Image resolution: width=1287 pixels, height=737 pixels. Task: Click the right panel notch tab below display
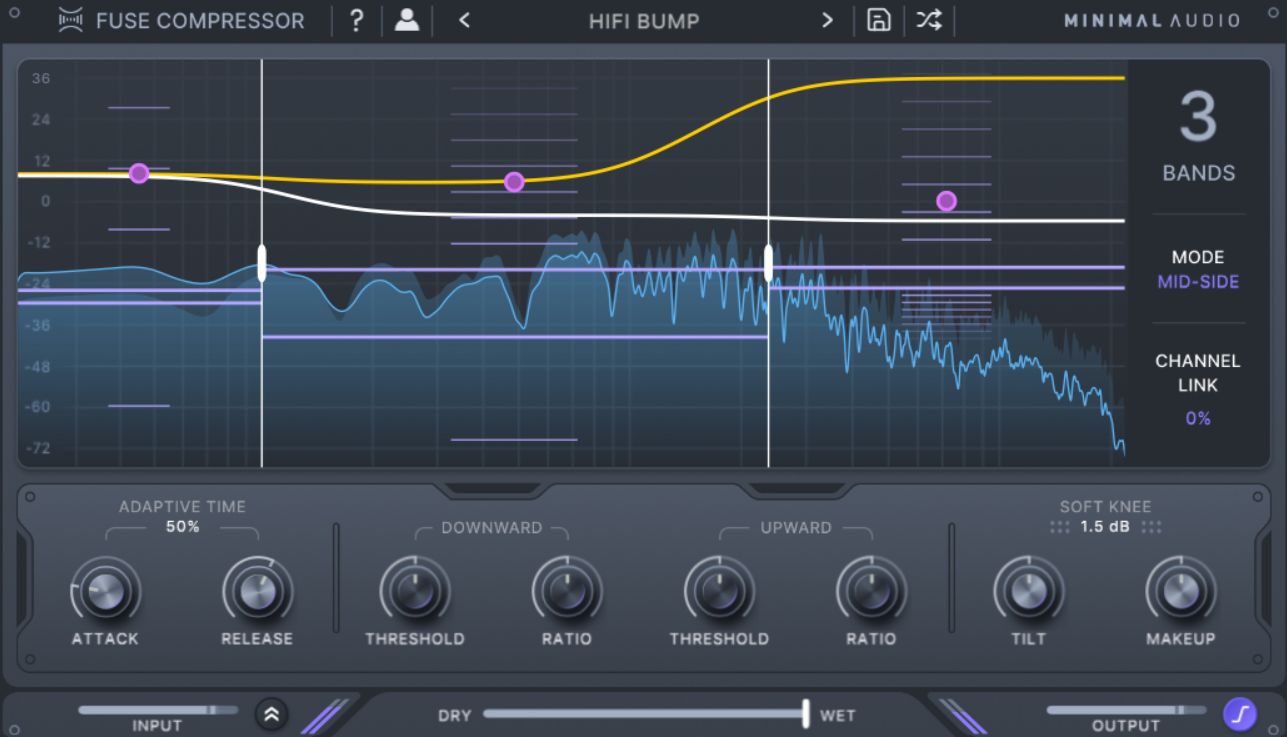pyautogui.click(x=796, y=490)
